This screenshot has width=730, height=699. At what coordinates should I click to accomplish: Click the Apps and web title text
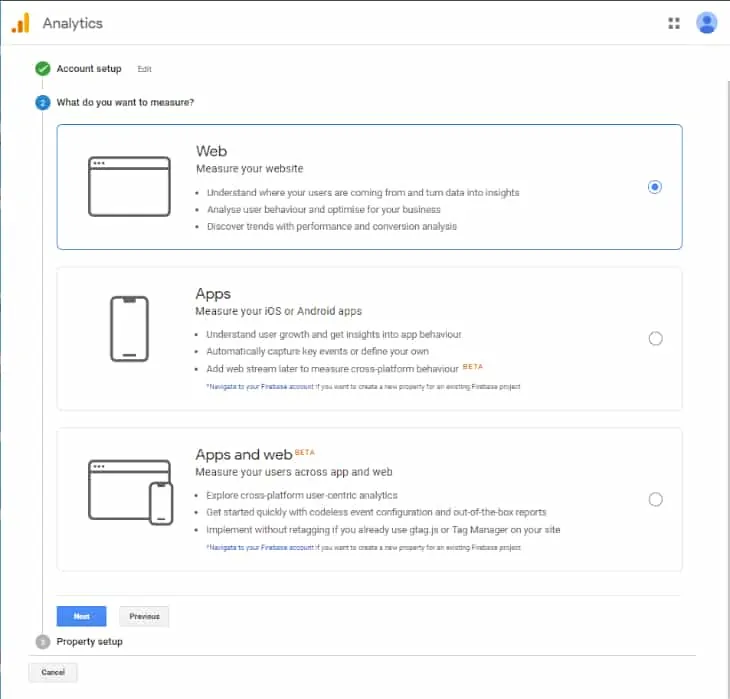pos(243,455)
